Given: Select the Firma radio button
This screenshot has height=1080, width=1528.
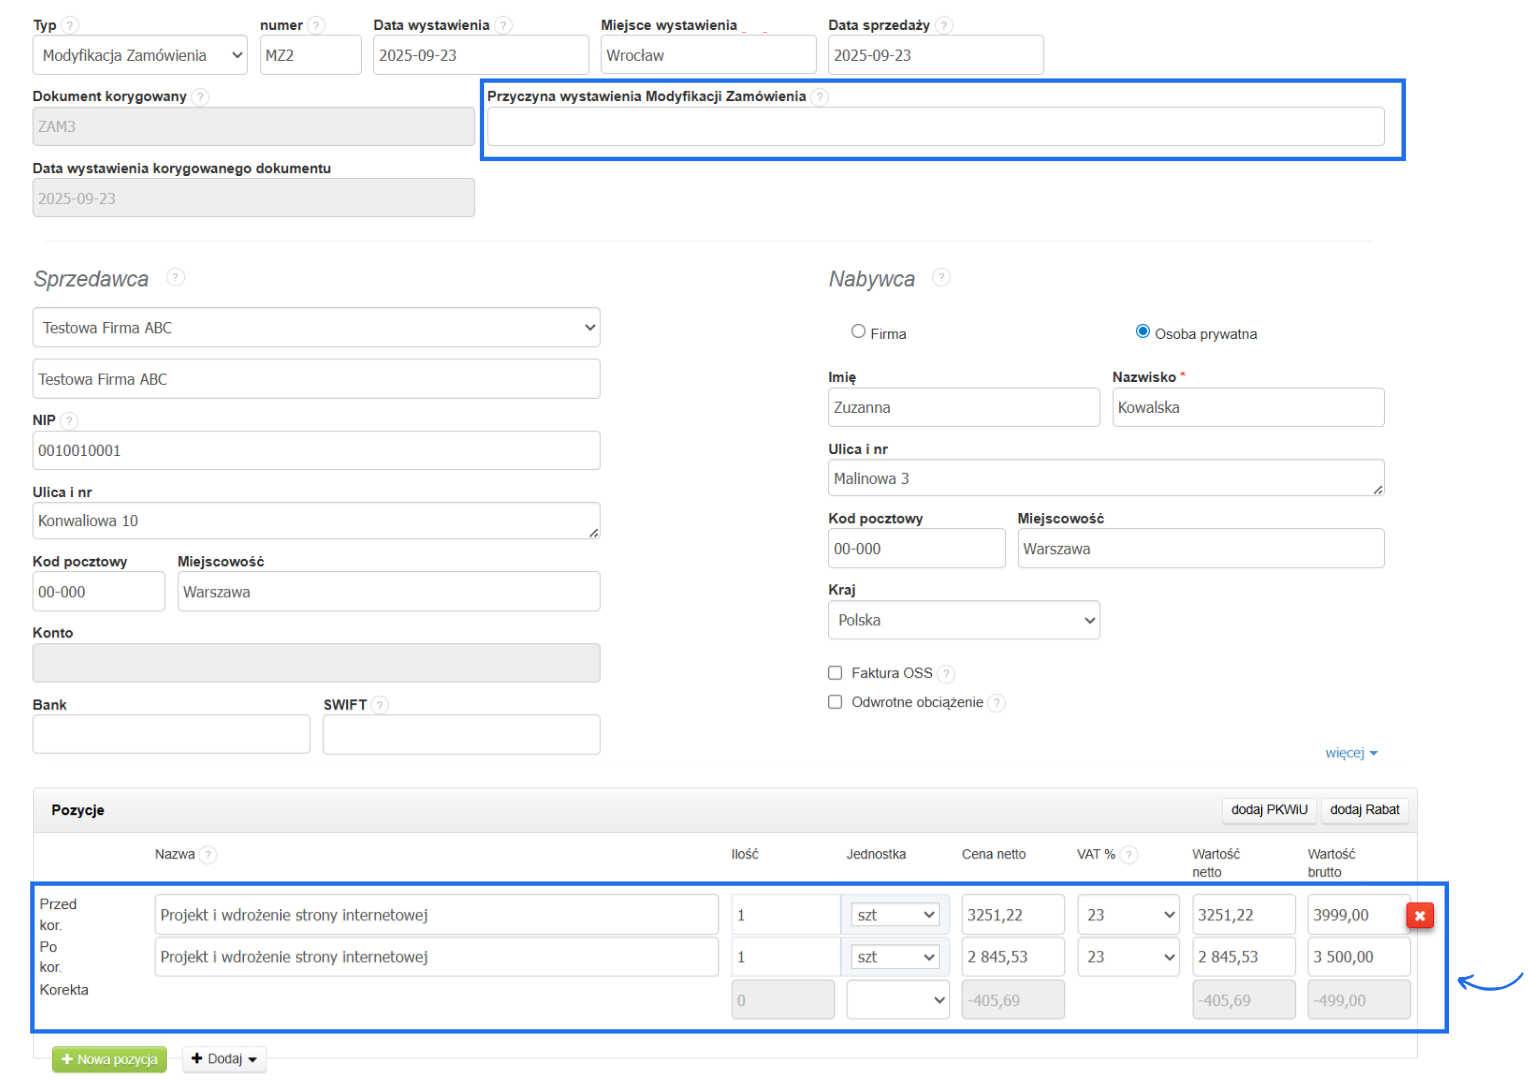Looking at the screenshot, I should click(858, 332).
